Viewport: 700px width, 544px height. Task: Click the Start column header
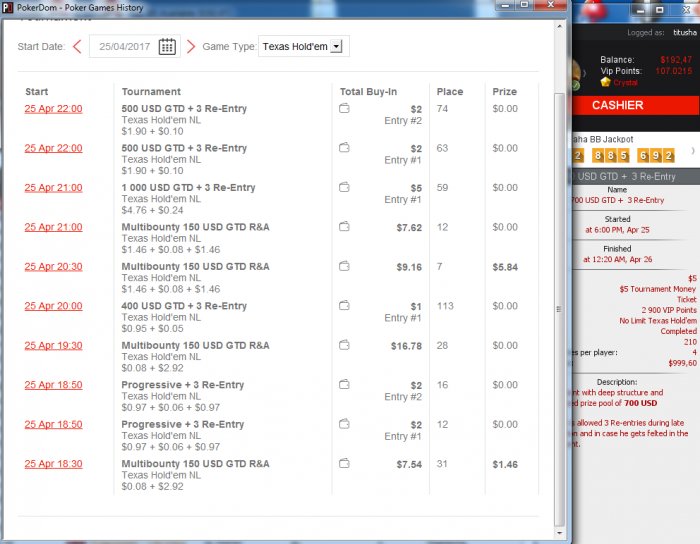[x=37, y=92]
